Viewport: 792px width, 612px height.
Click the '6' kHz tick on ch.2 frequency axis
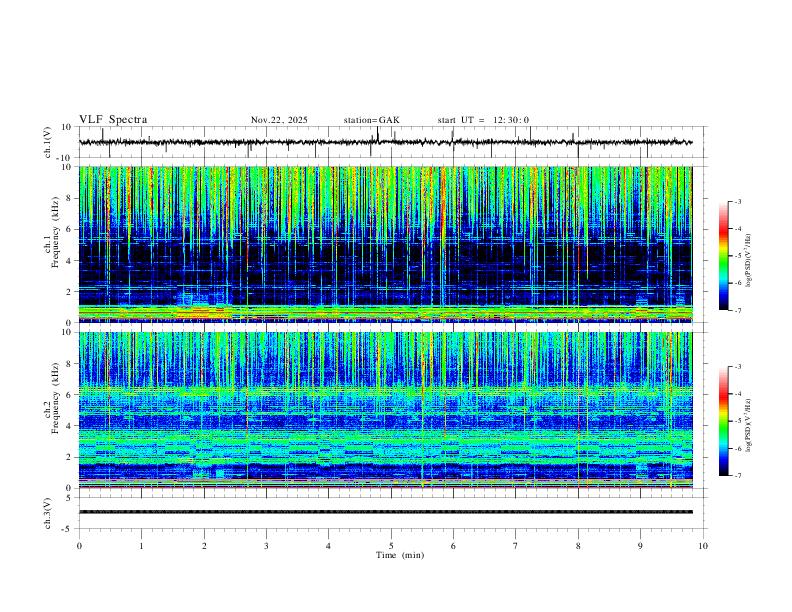coord(69,395)
